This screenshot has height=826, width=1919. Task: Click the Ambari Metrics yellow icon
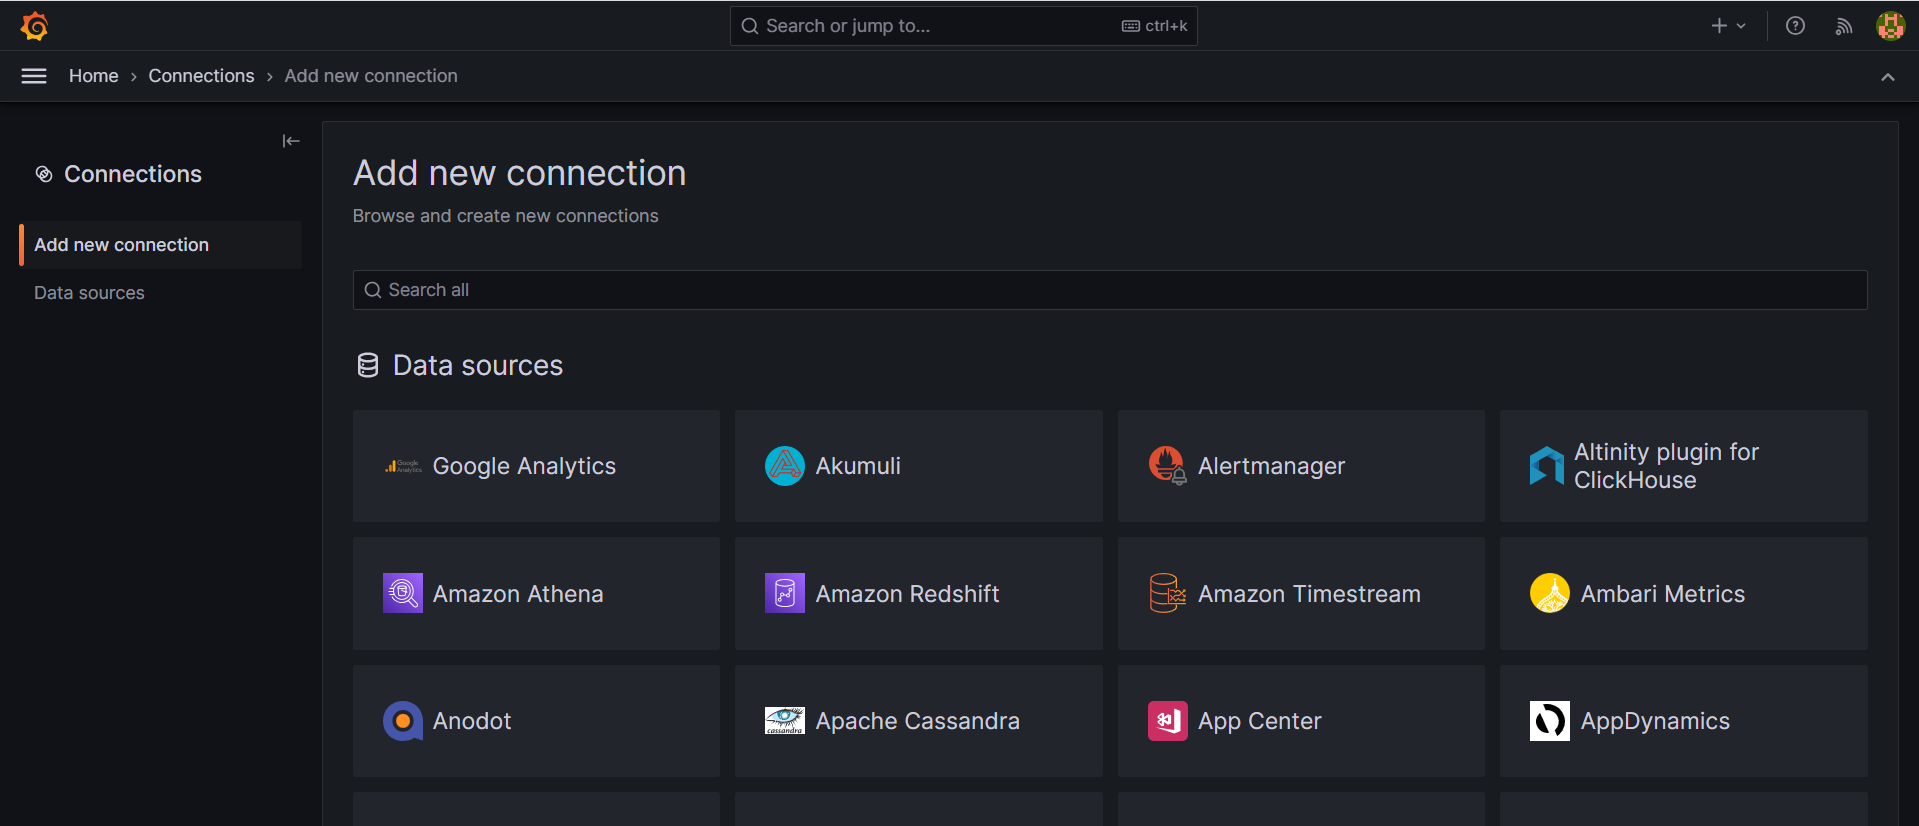point(1550,593)
